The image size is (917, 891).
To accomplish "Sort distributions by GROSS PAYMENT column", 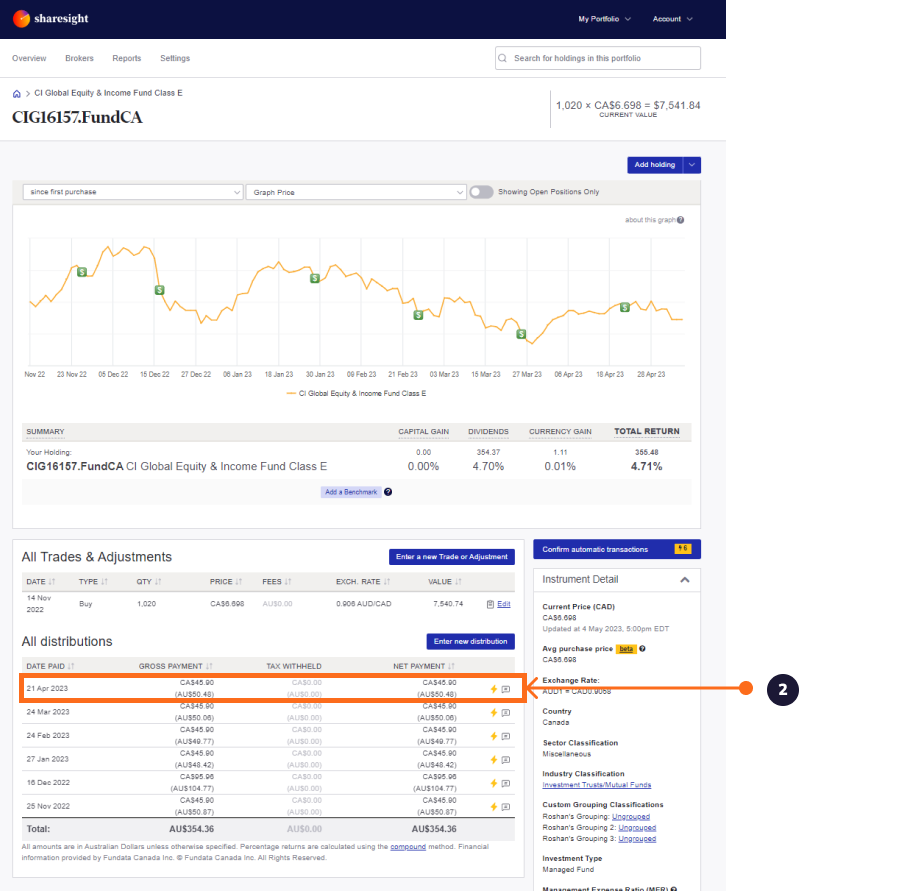I will (175, 666).
